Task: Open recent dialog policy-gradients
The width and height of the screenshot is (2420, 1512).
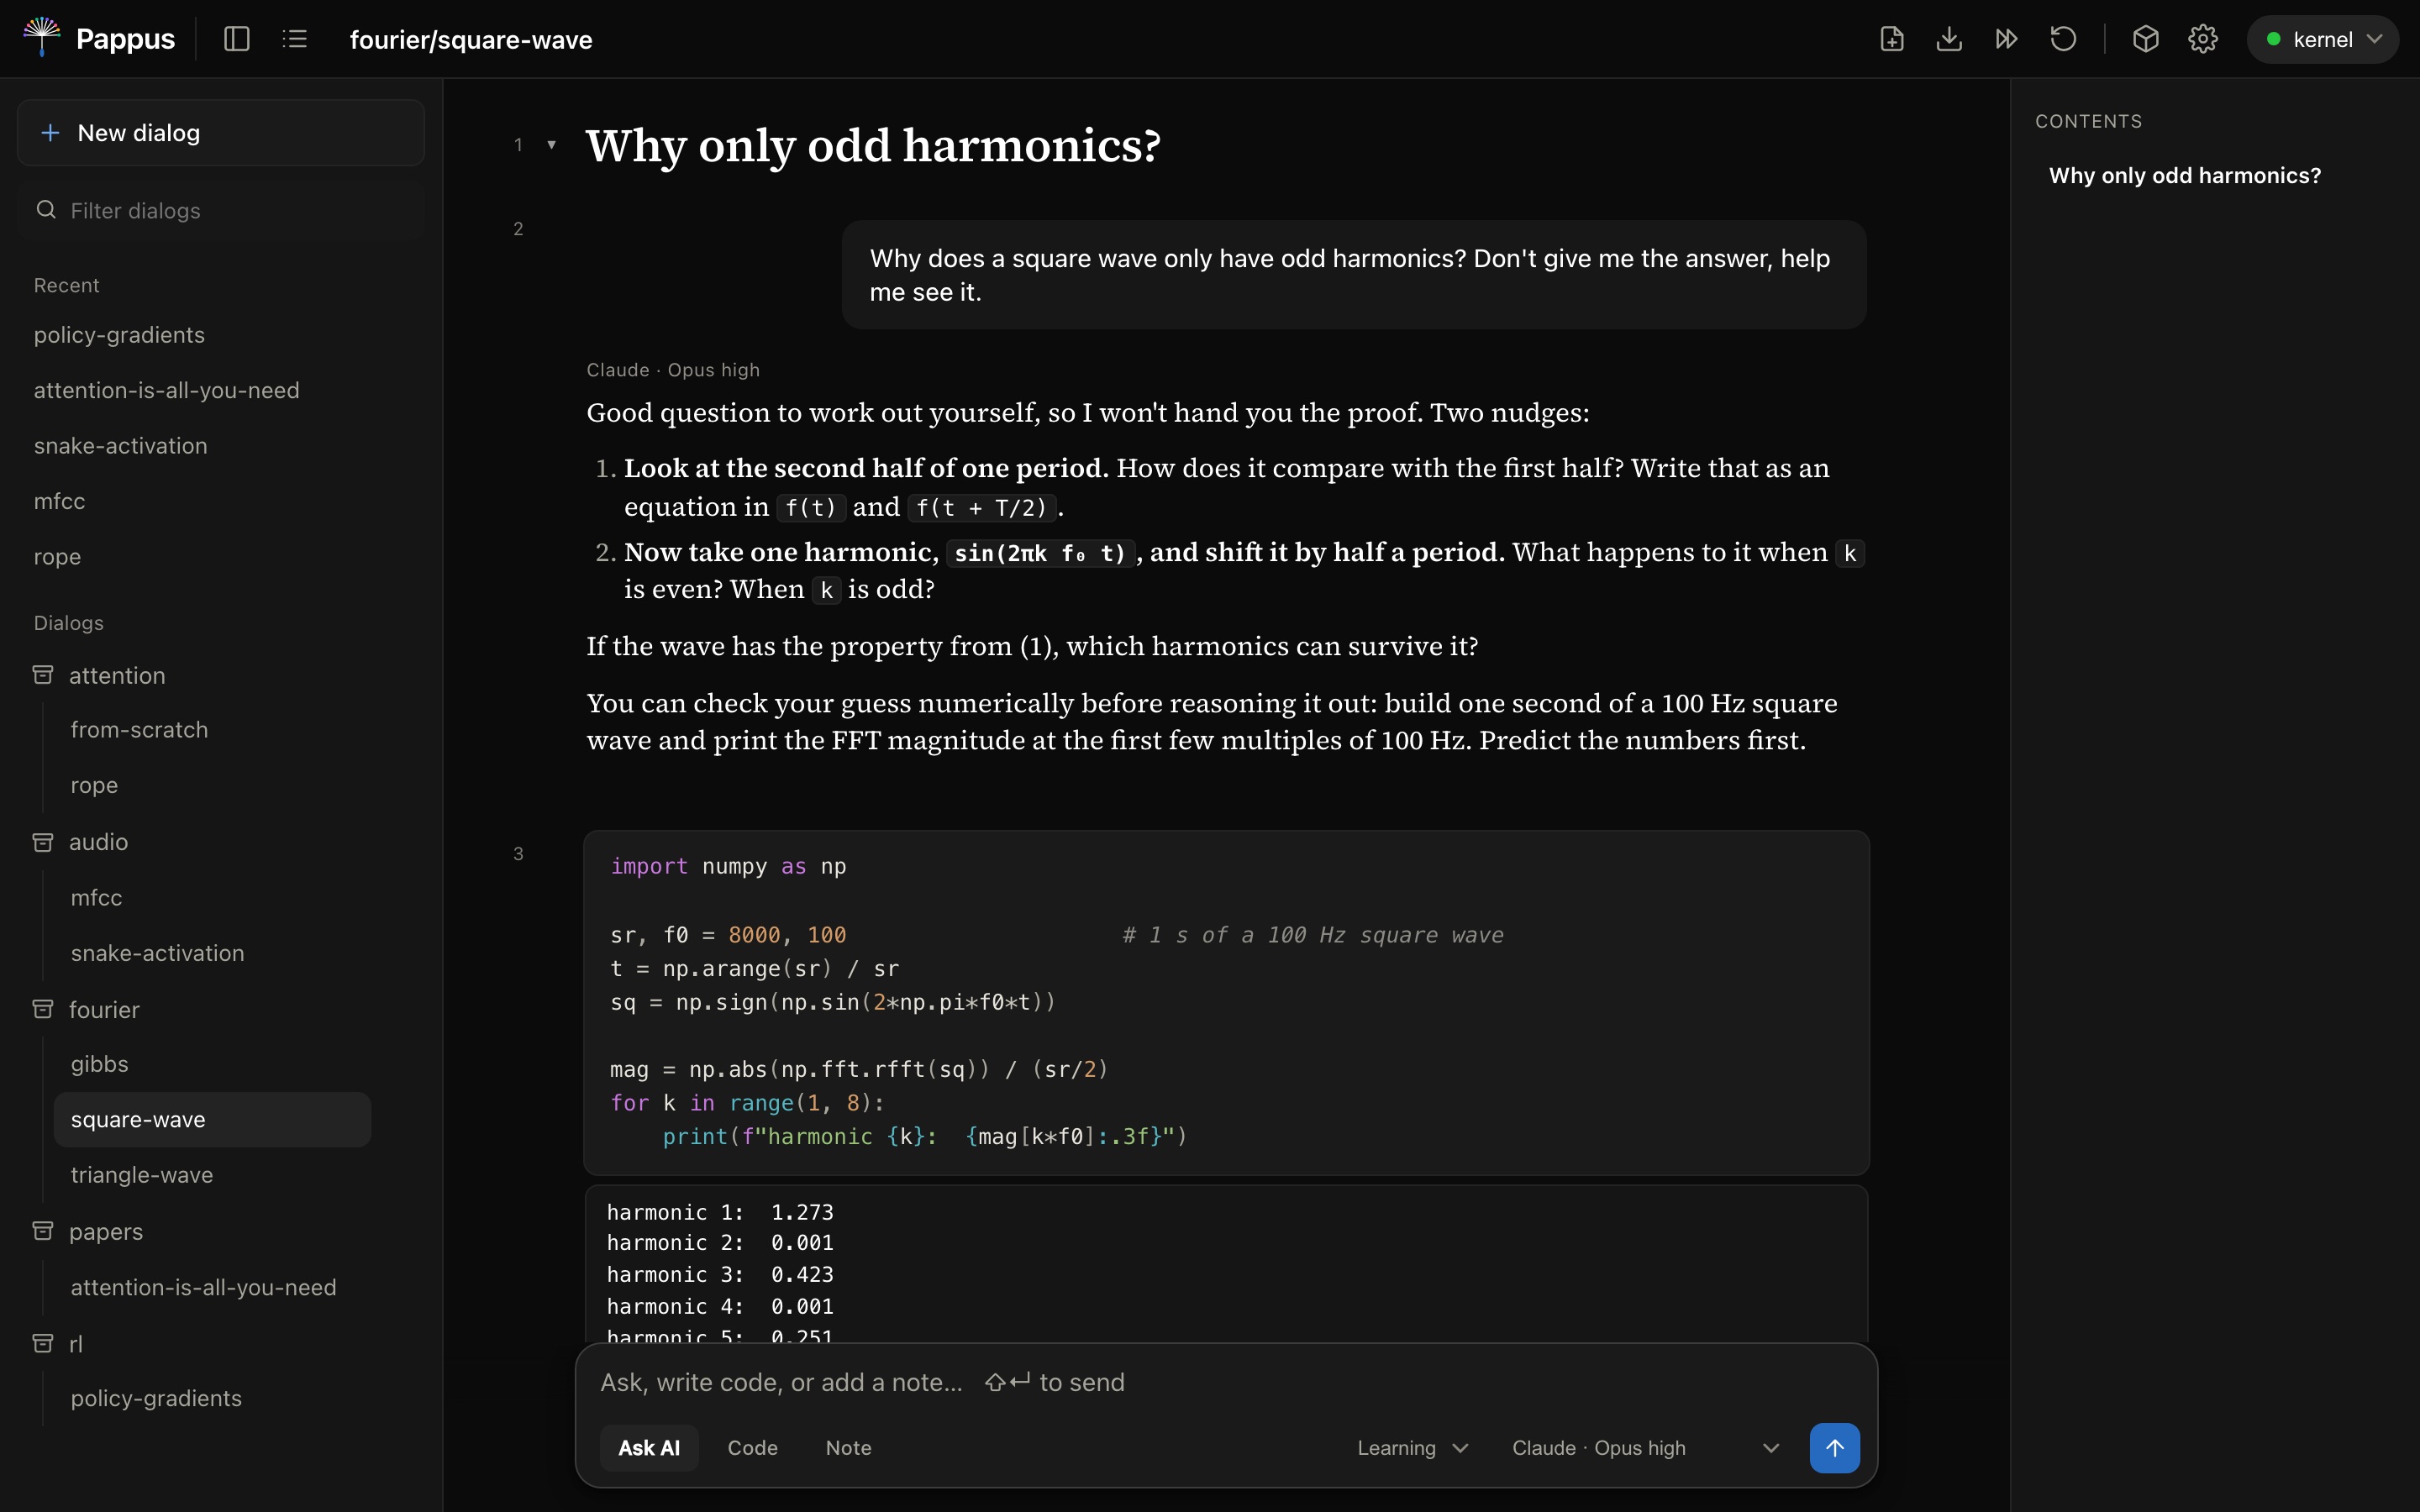Action: pyautogui.click(x=119, y=335)
